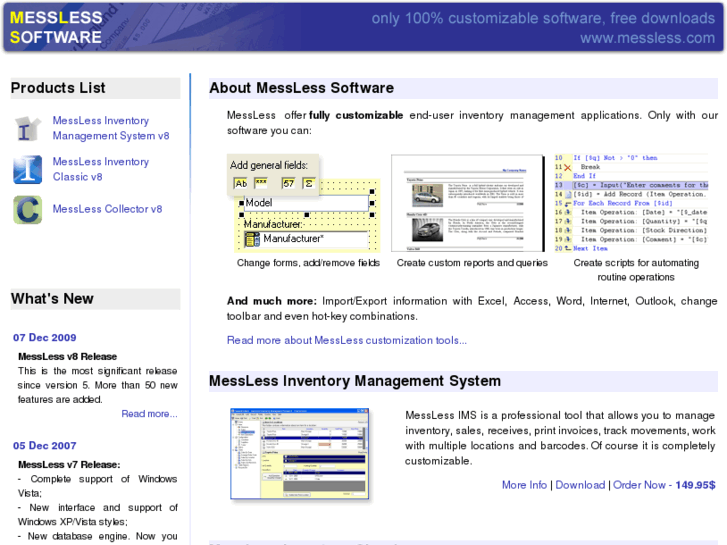Viewport: 727px width, 545px height.
Task: Click the www.messless.com header text
Action: tap(647, 38)
